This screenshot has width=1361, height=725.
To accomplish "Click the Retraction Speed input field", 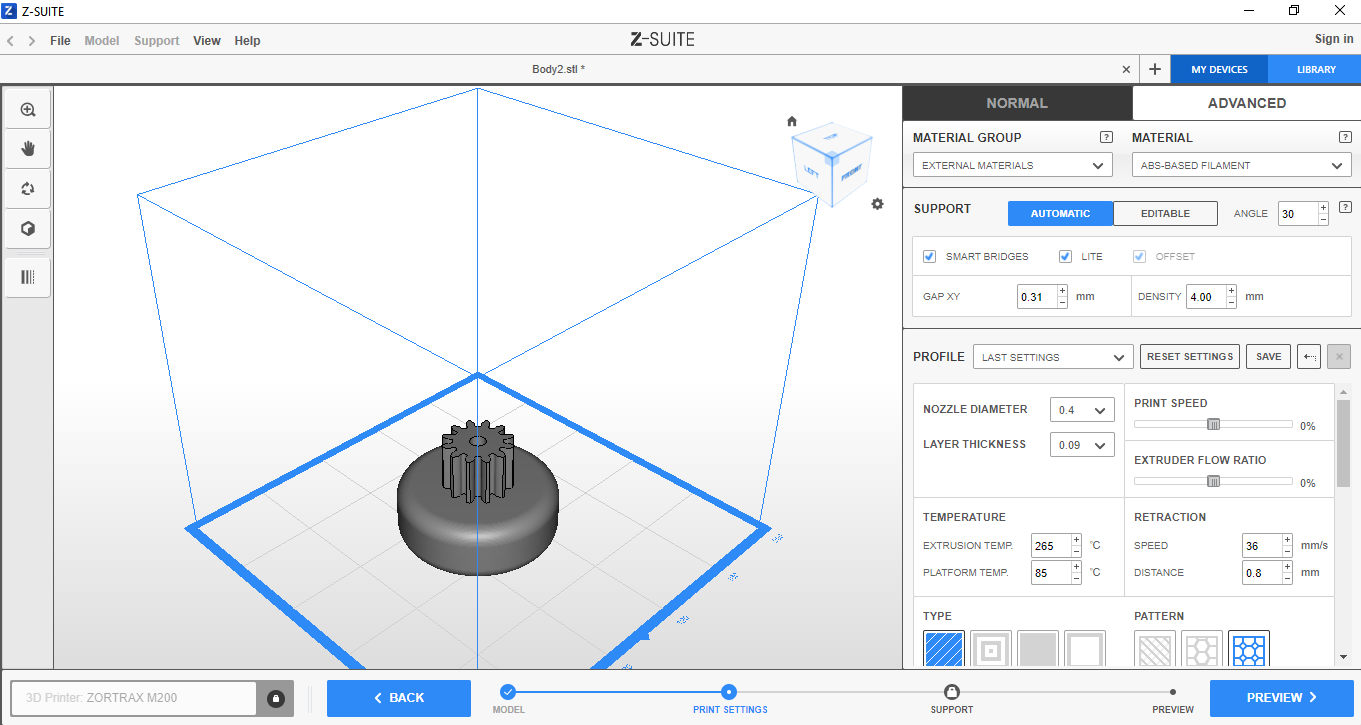I will (1261, 546).
